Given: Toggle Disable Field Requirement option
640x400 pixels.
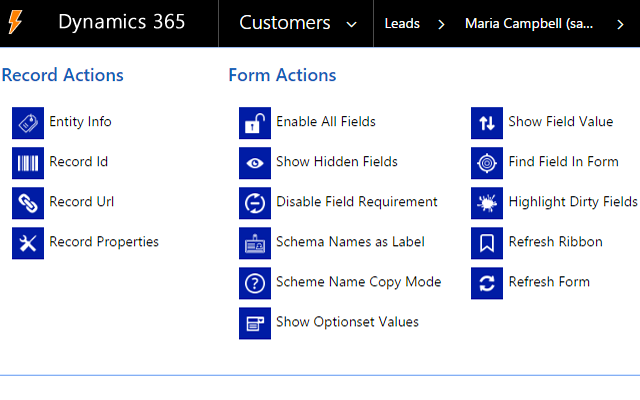Looking at the screenshot, I should 255,202.
